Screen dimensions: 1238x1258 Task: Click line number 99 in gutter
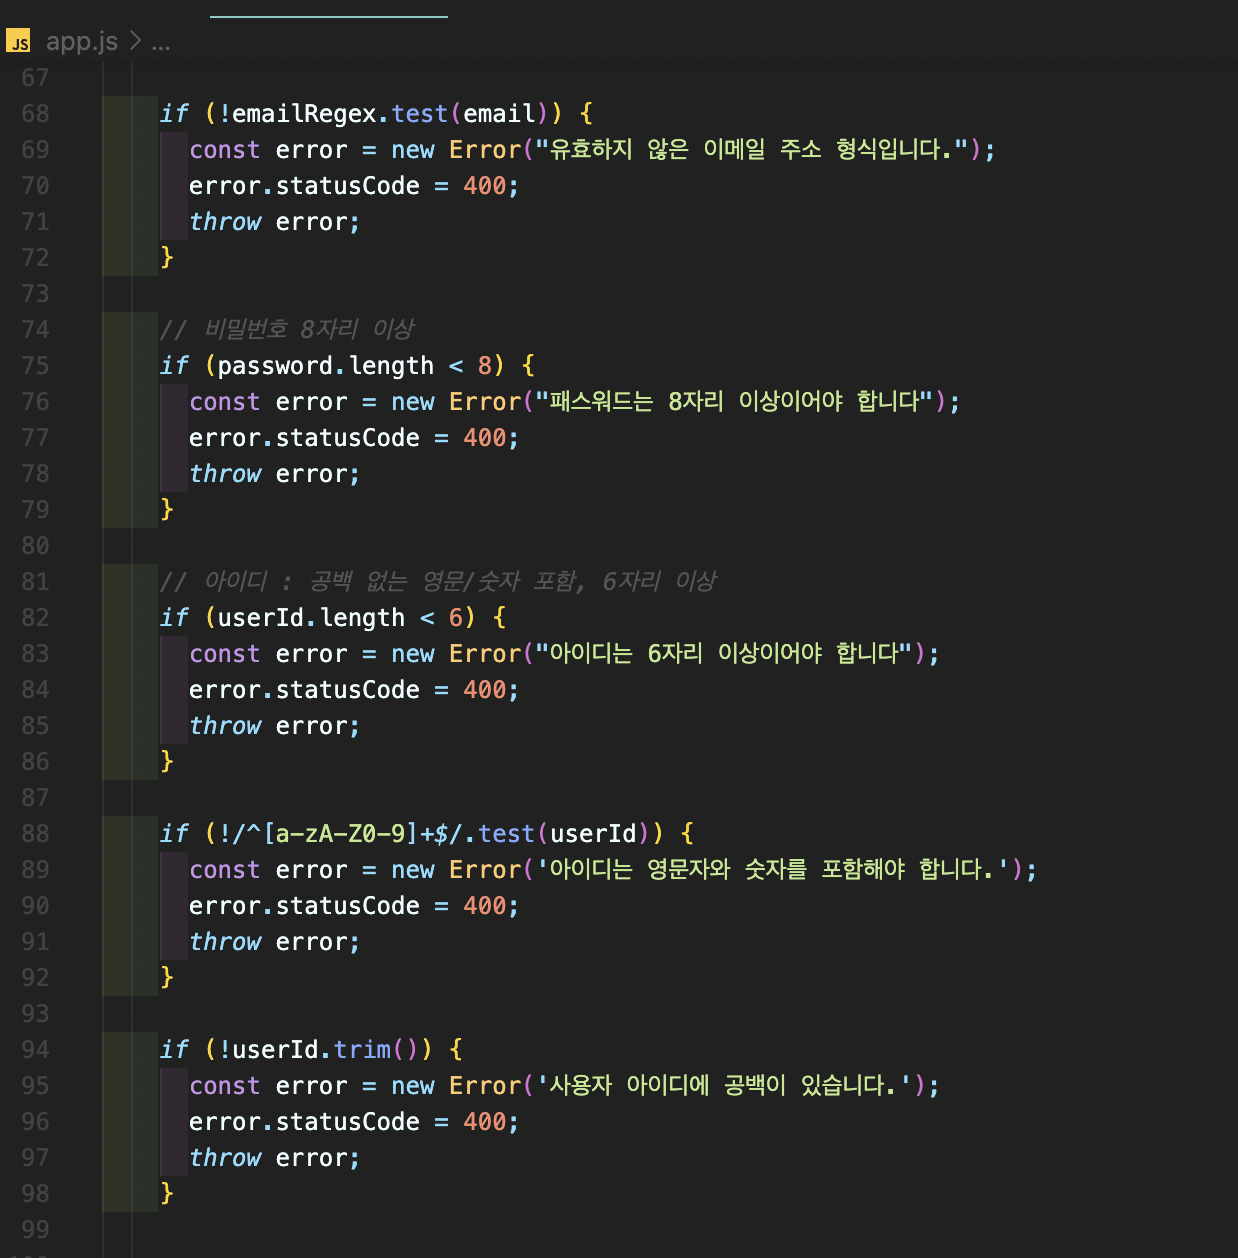coord(35,1230)
